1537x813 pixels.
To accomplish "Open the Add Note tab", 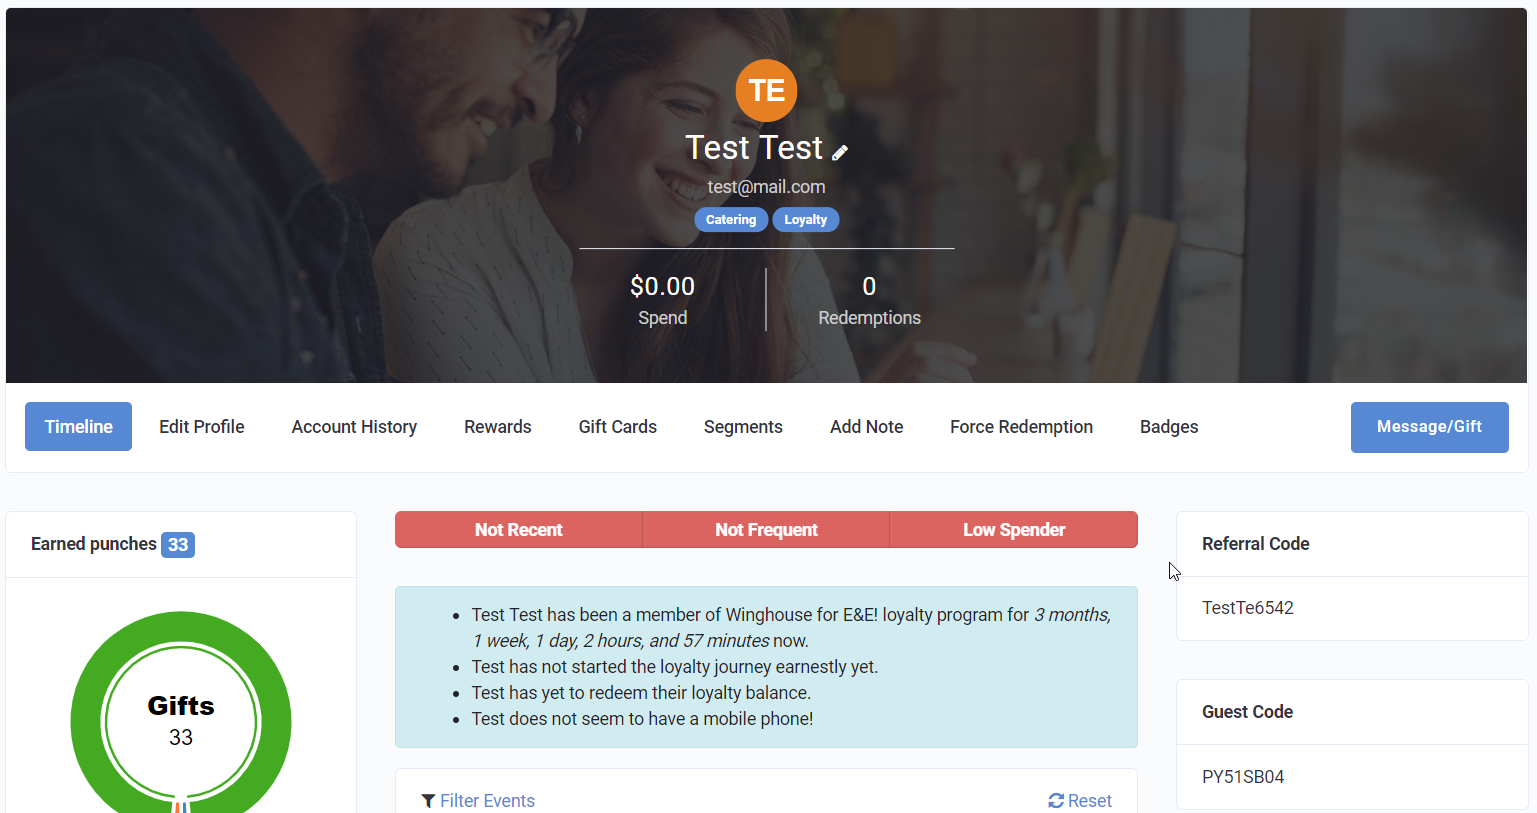I will coord(866,427).
